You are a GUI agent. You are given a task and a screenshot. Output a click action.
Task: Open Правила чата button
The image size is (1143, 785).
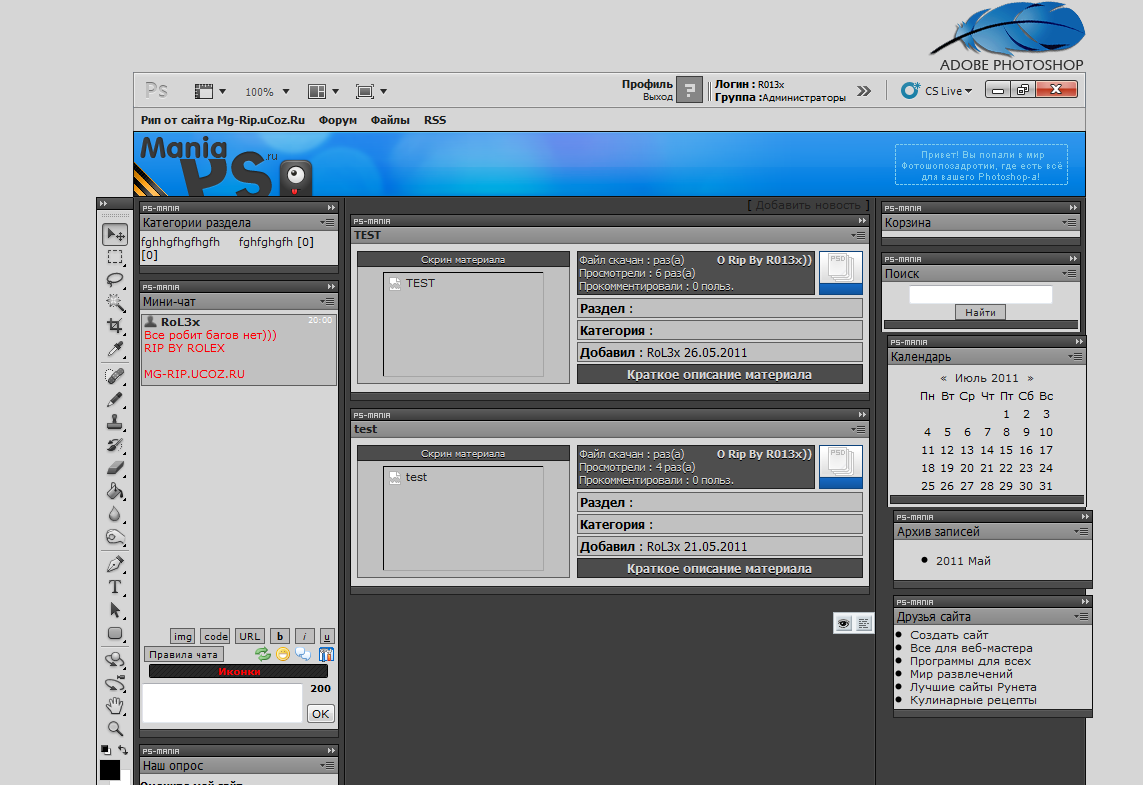(x=184, y=655)
